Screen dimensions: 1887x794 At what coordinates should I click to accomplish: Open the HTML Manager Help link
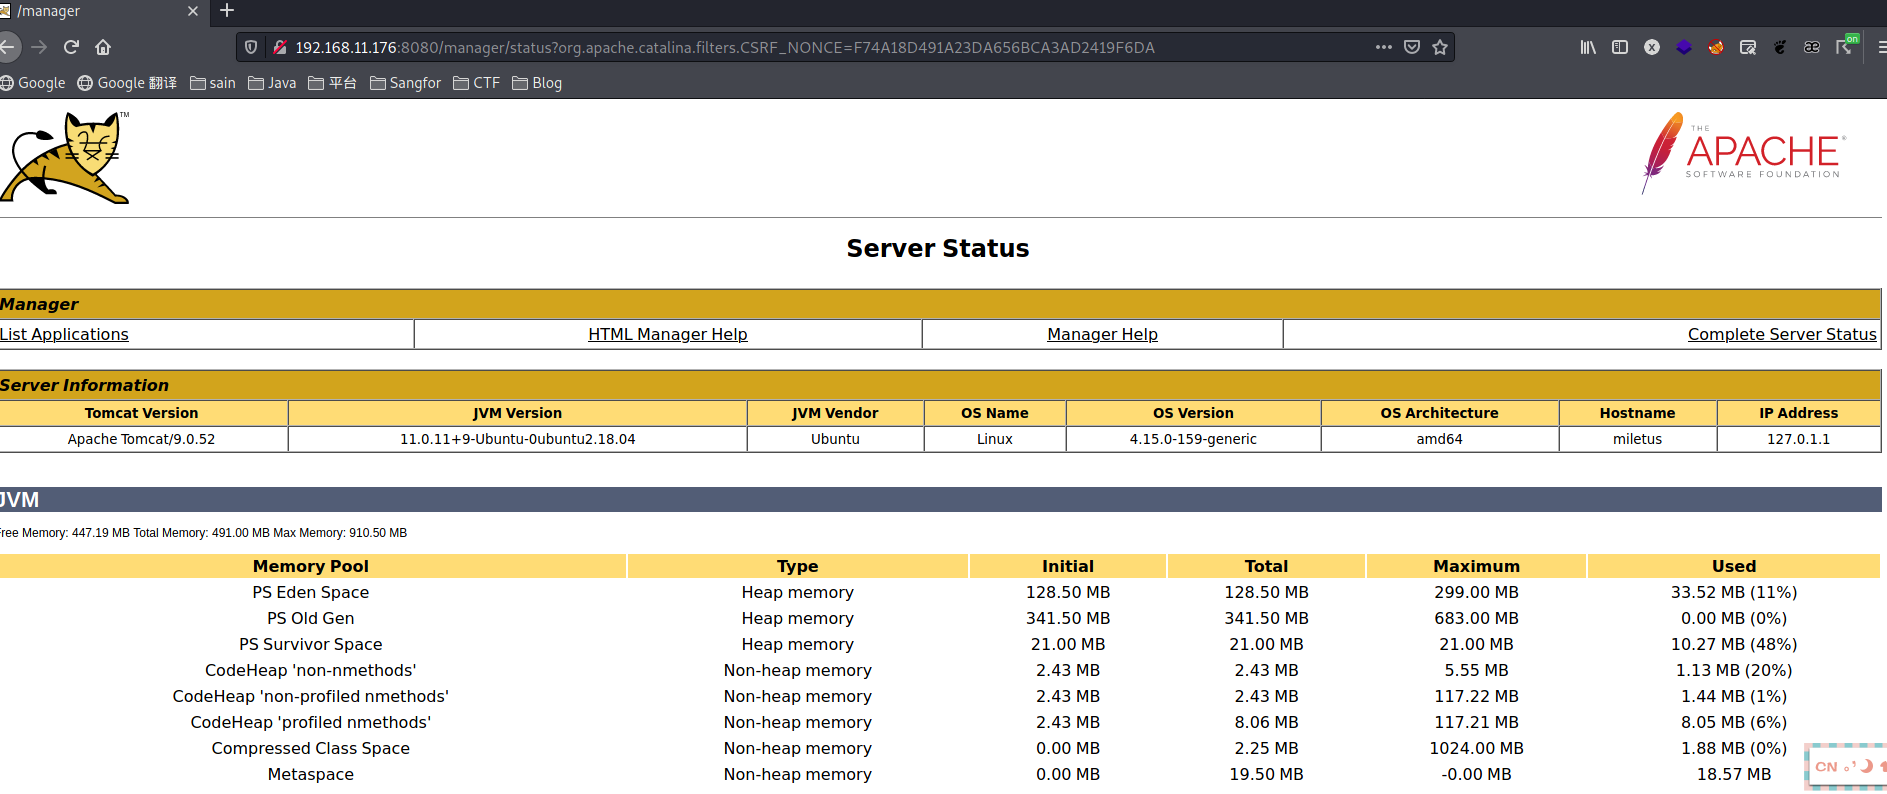point(668,334)
